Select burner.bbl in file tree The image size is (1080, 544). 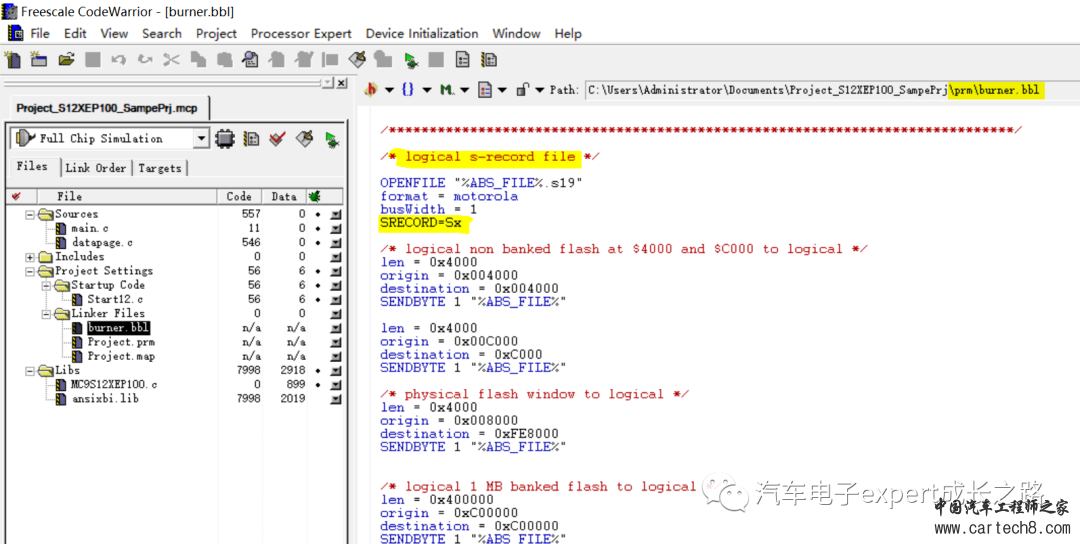click(x=118, y=328)
